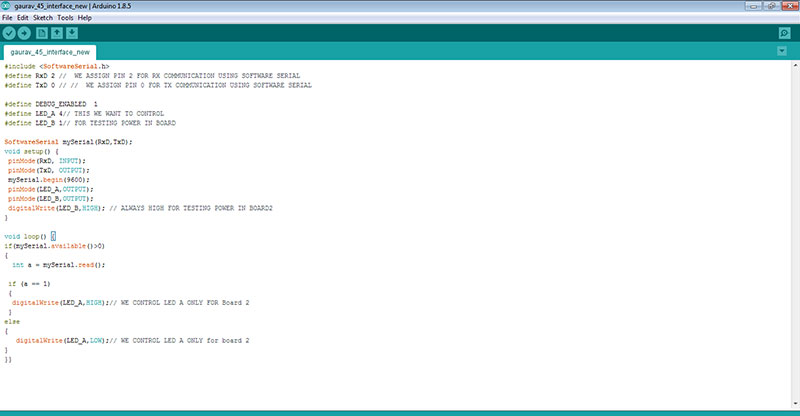The width and height of the screenshot is (800, 416).
Task: Click the 'int a = mySerial.read();' line
Action: pyautogui.click(x=59, y=265)
